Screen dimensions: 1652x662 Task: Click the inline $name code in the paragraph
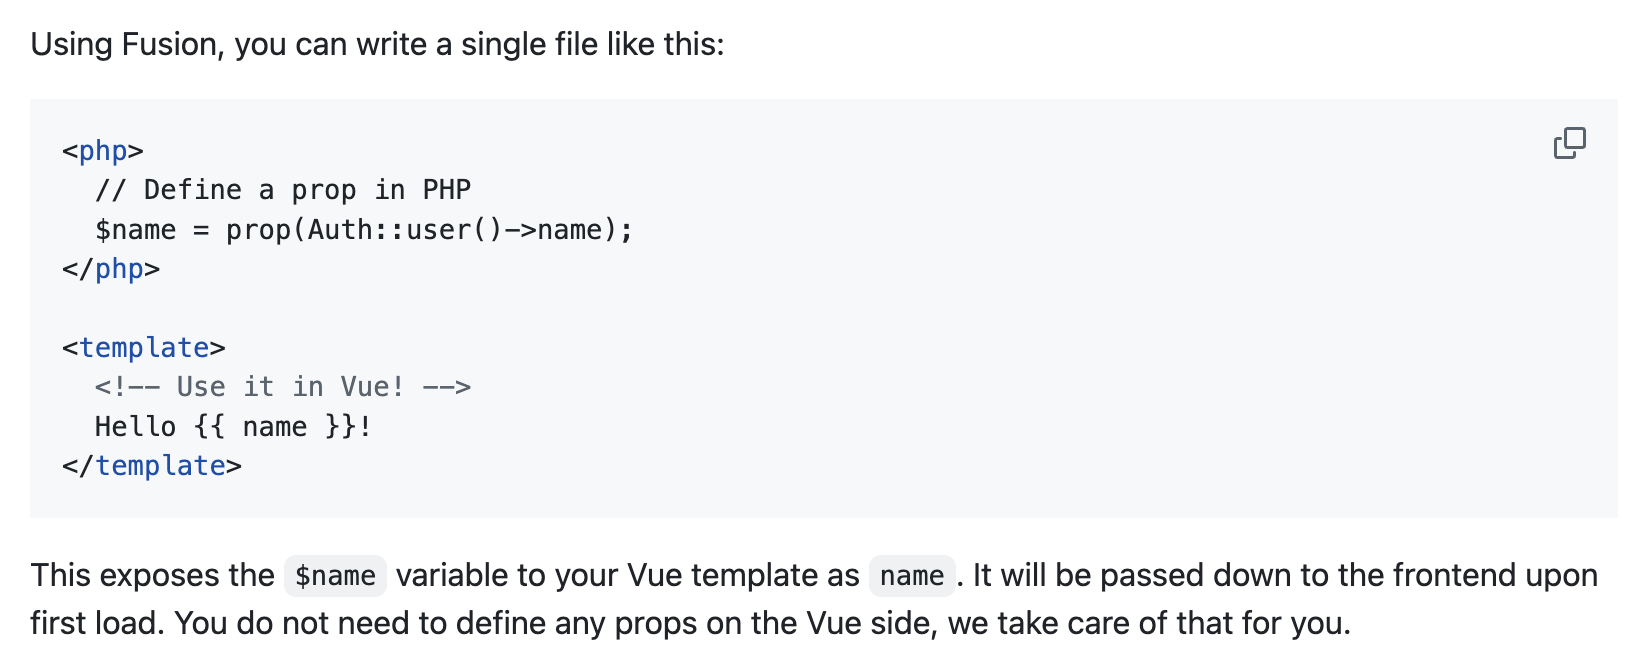tap(335, 576)
